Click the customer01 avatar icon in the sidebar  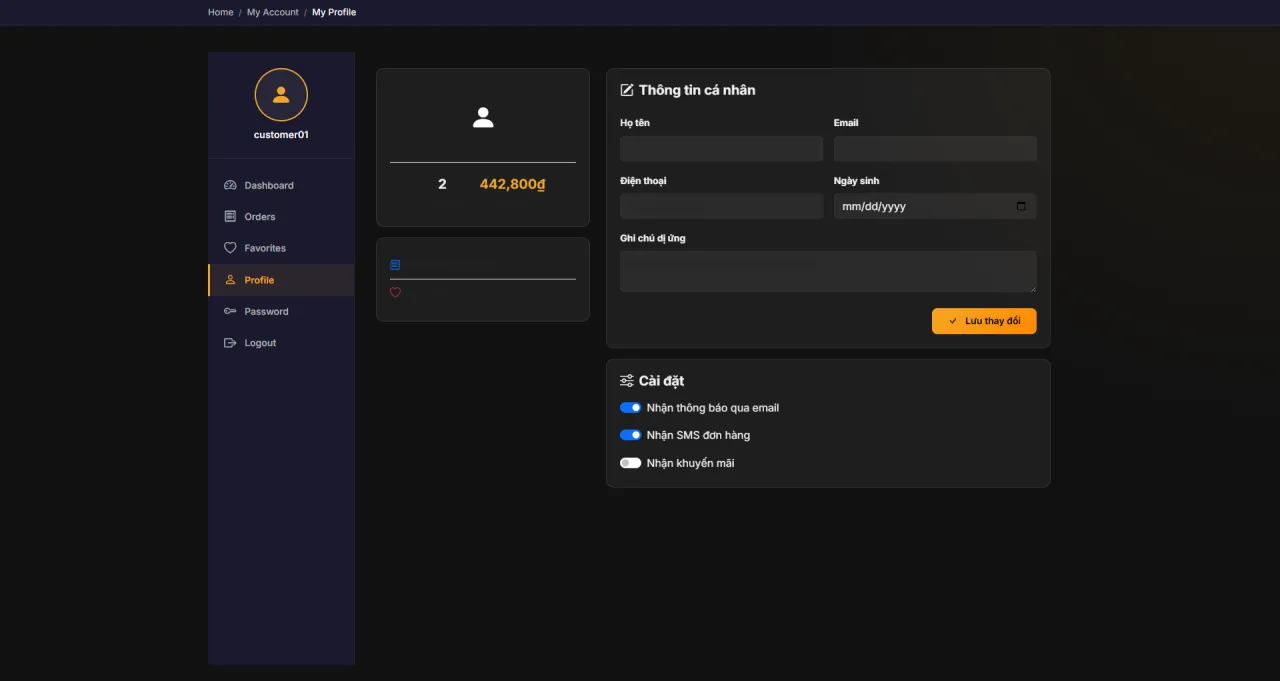tap(281, 95)
